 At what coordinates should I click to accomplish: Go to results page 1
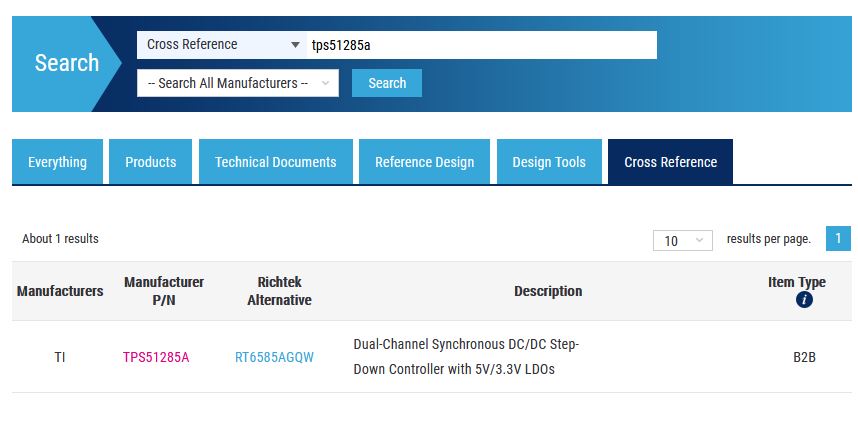click(838, 239)
